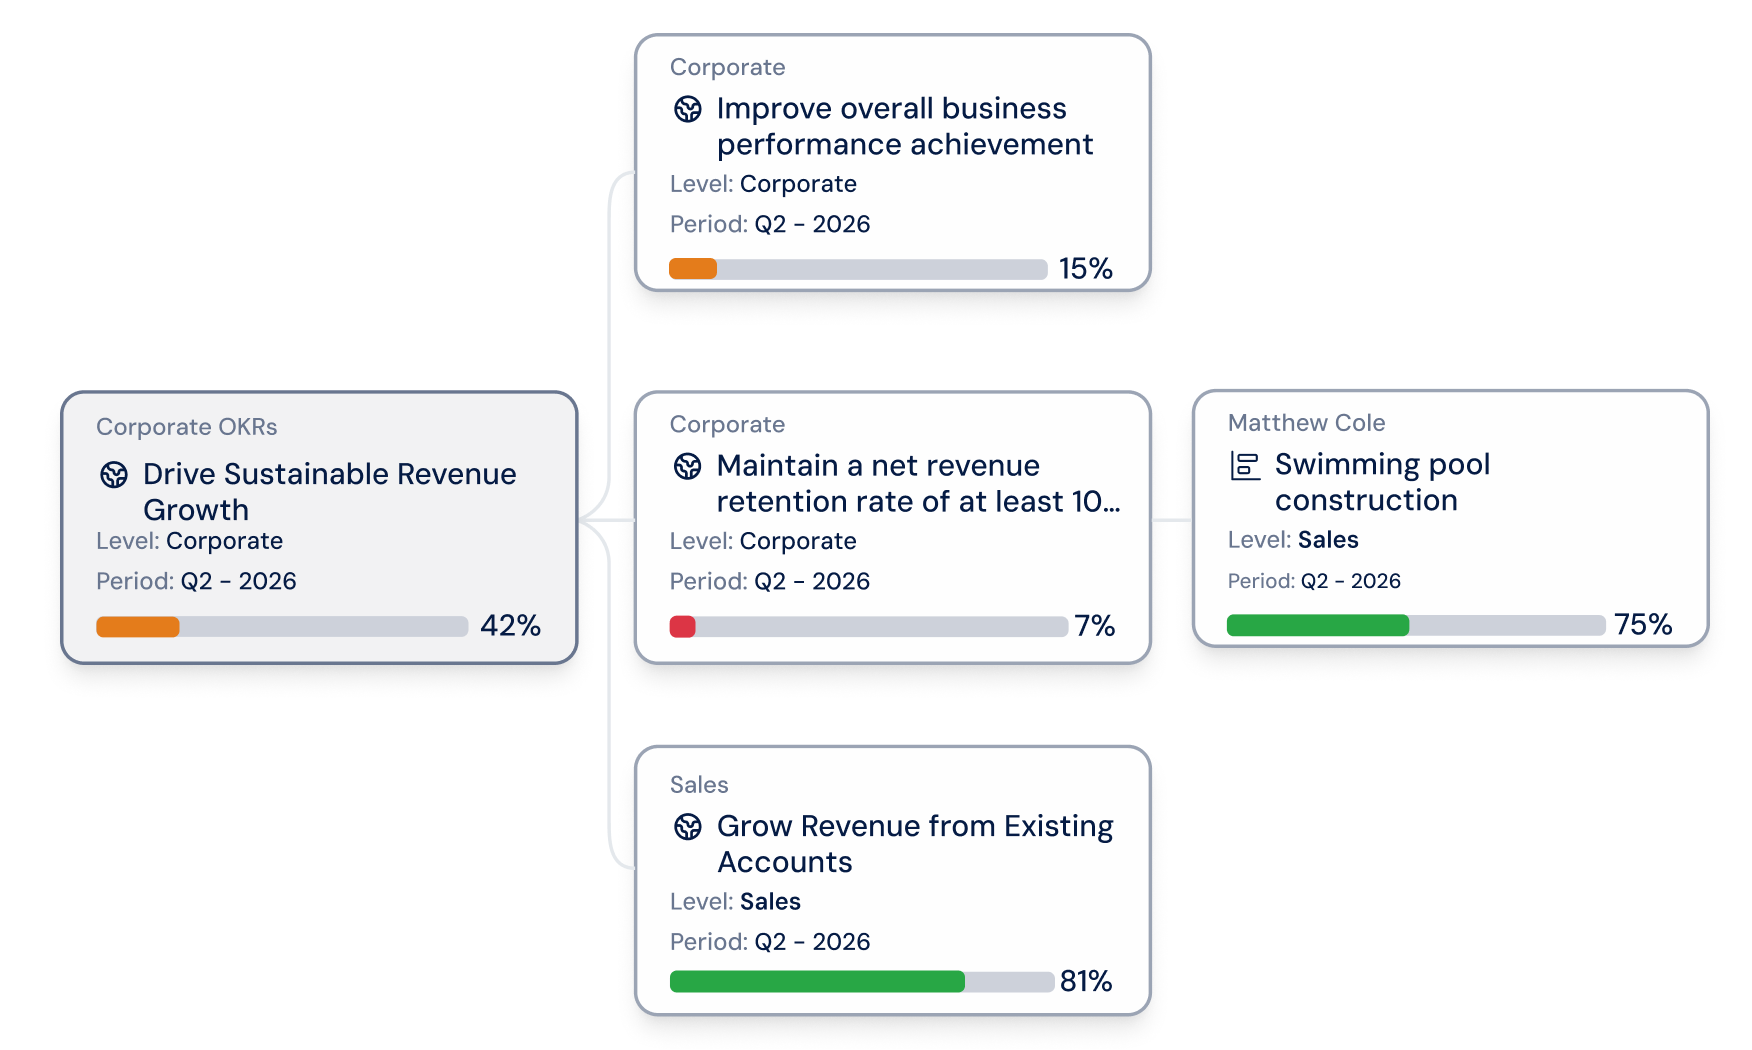Click the 42% progress value
The width and height of the screenshot is (1752, 1050).
tap(510, 626)
